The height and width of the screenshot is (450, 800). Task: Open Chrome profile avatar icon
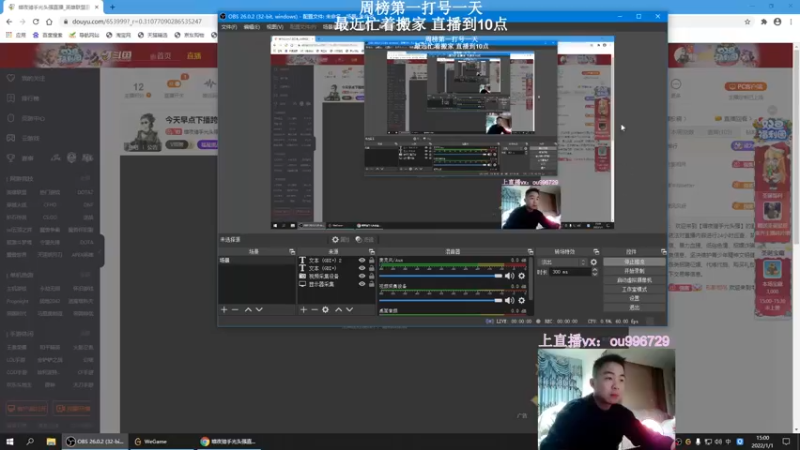[778, 21]
